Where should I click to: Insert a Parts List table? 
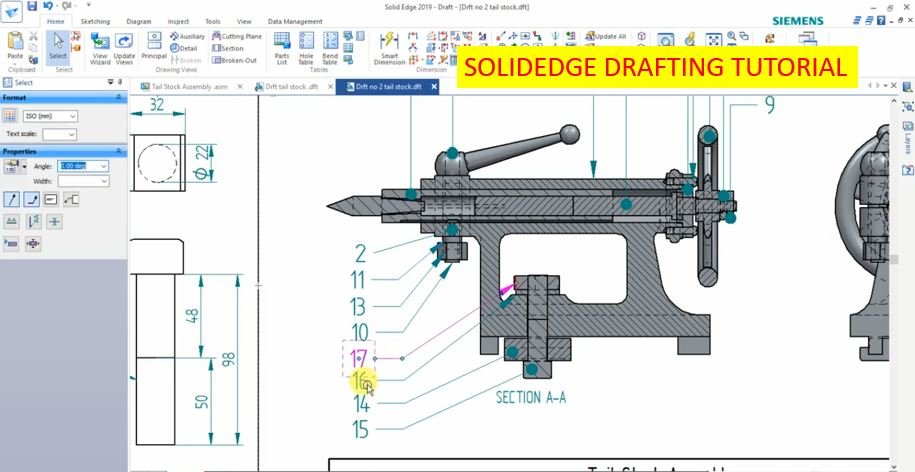(282, 47)
